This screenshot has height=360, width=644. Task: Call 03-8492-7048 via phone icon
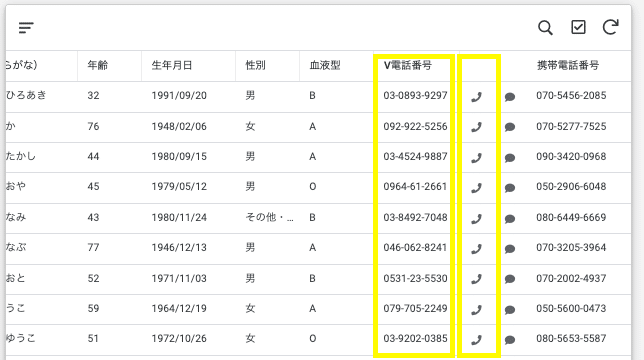coord(476,218)
